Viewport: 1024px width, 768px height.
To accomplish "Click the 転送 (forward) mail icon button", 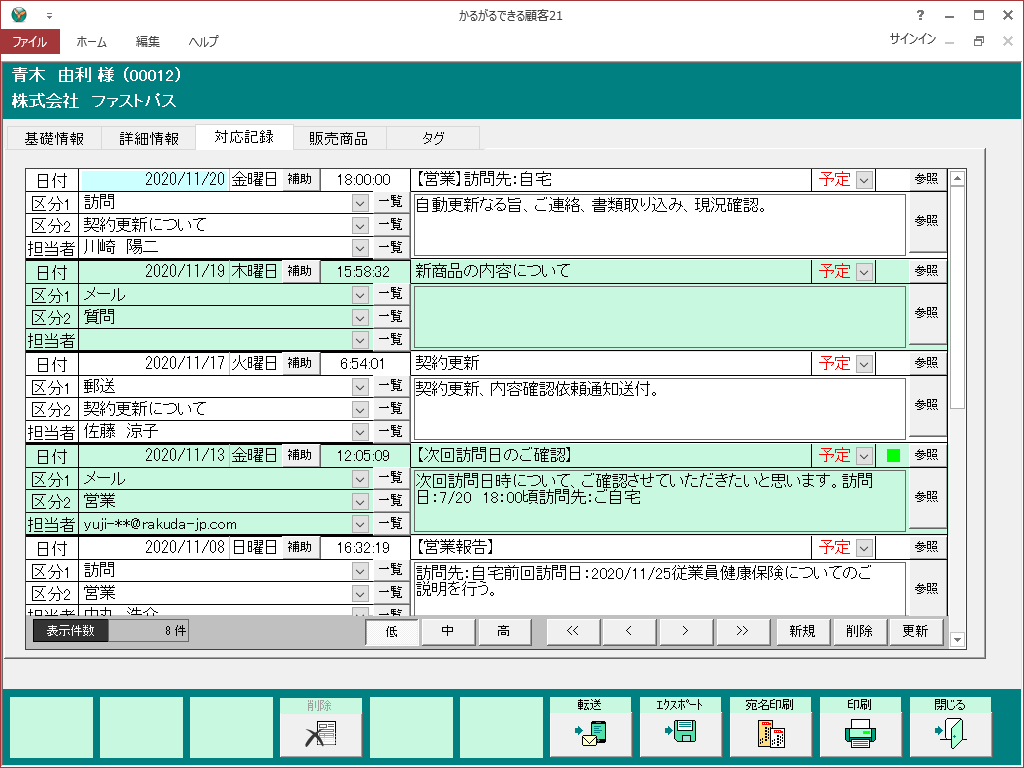I will [590, 735].
